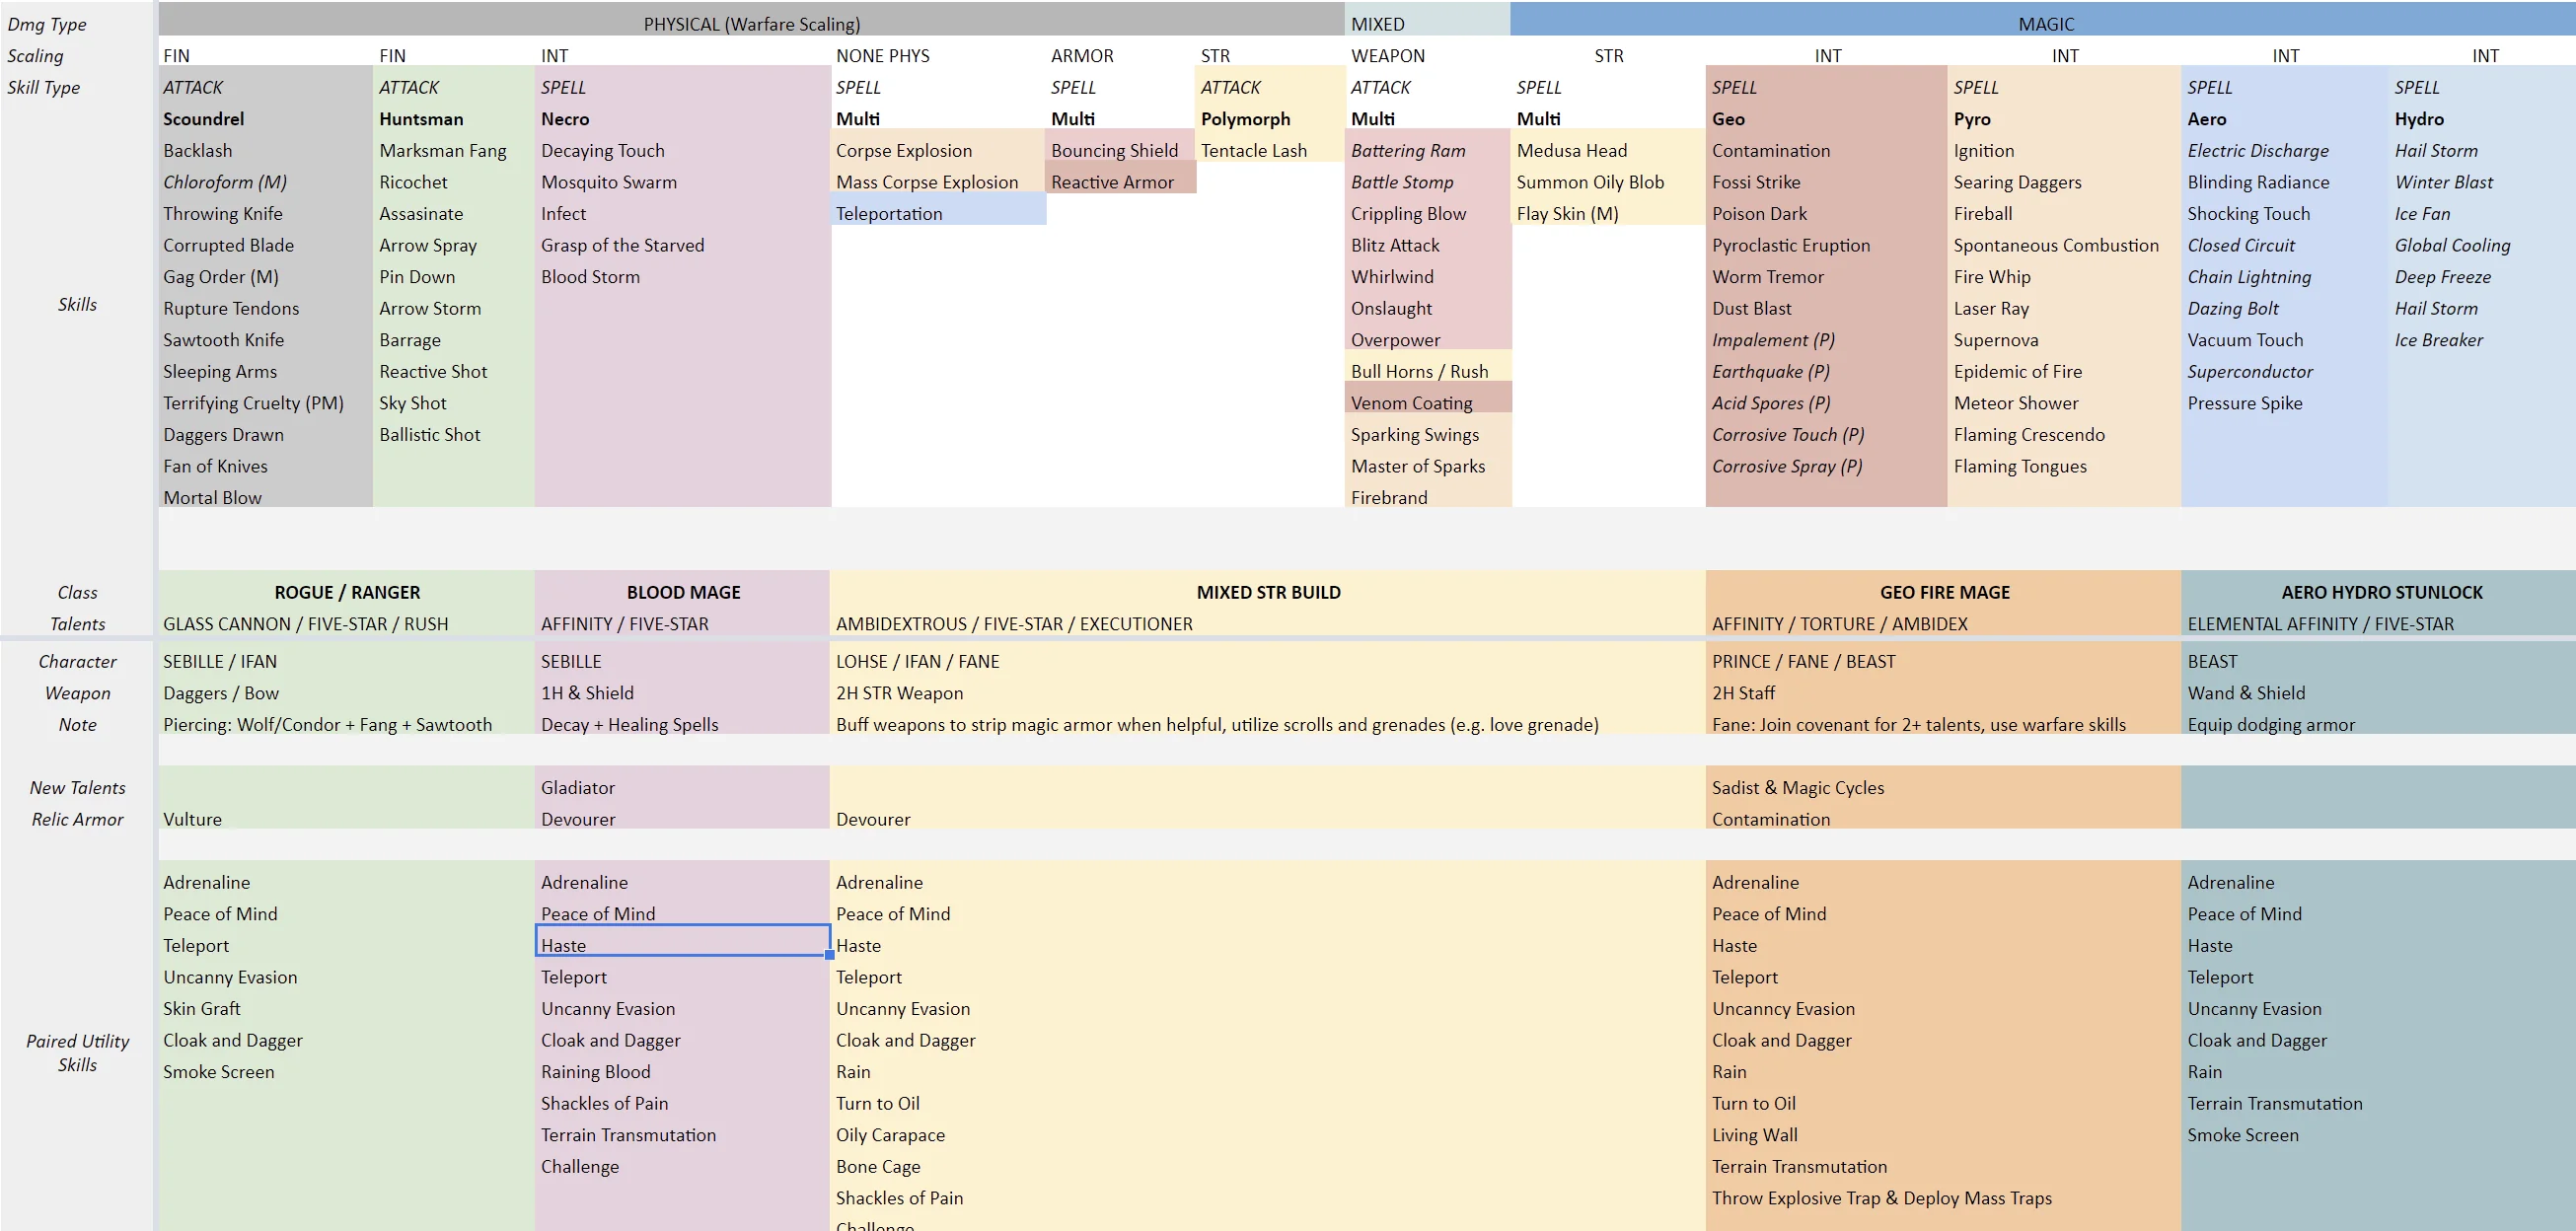
Task: Select the Electric Discharge cell
Action: coord(2284,151)
